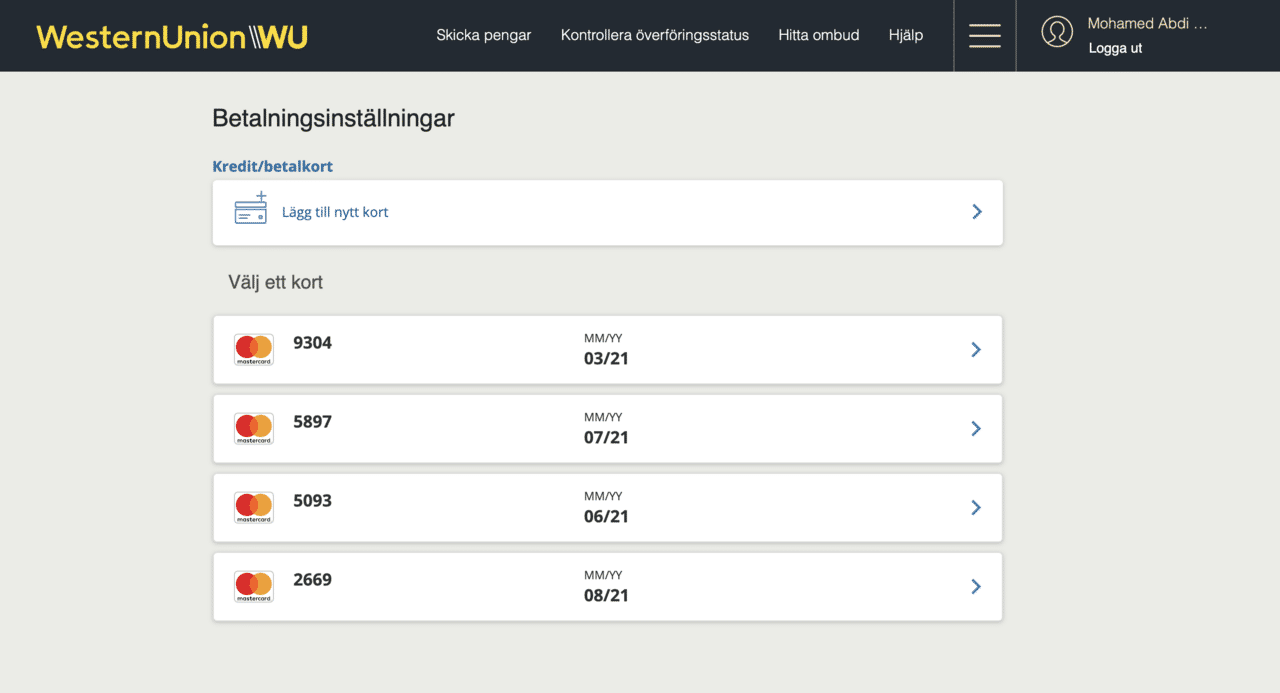The height and width of the screenshot is (693, 1280).
Task: Click the add-card icon beside Lägg till nytt kort
Action: point(252,210)
